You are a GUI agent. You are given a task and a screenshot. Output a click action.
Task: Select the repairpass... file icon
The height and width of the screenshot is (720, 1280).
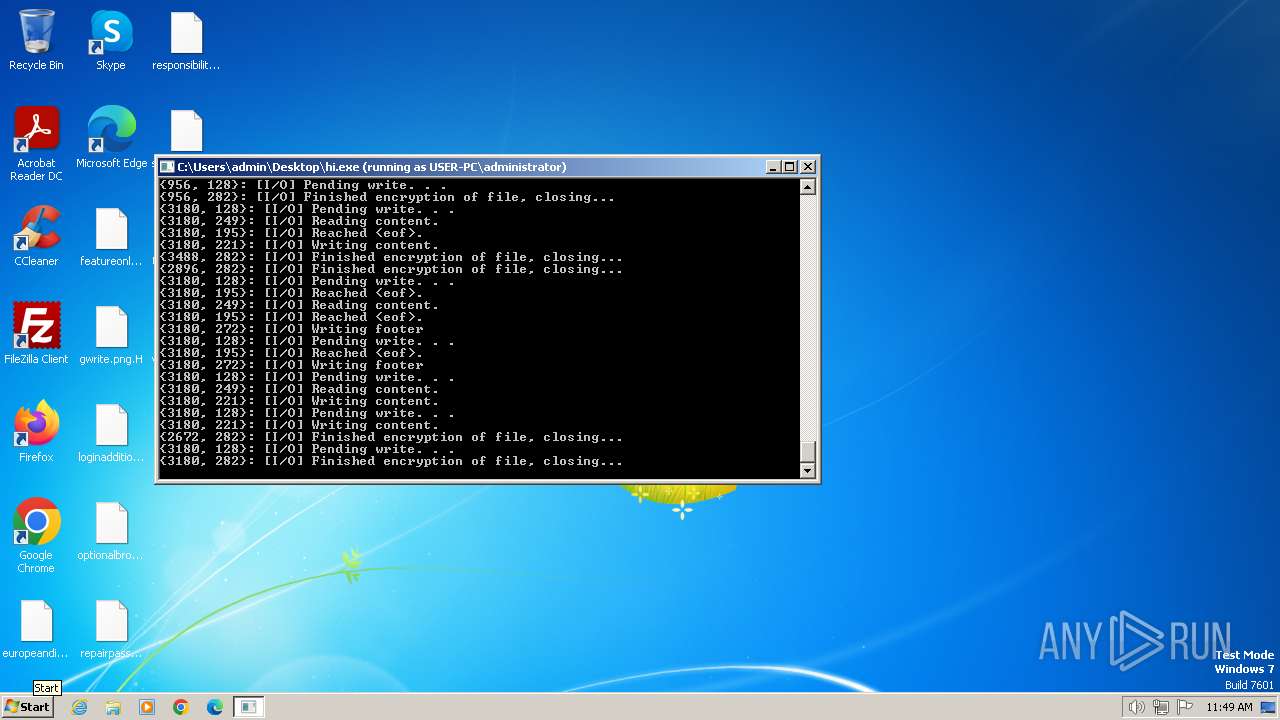[111, 629]
